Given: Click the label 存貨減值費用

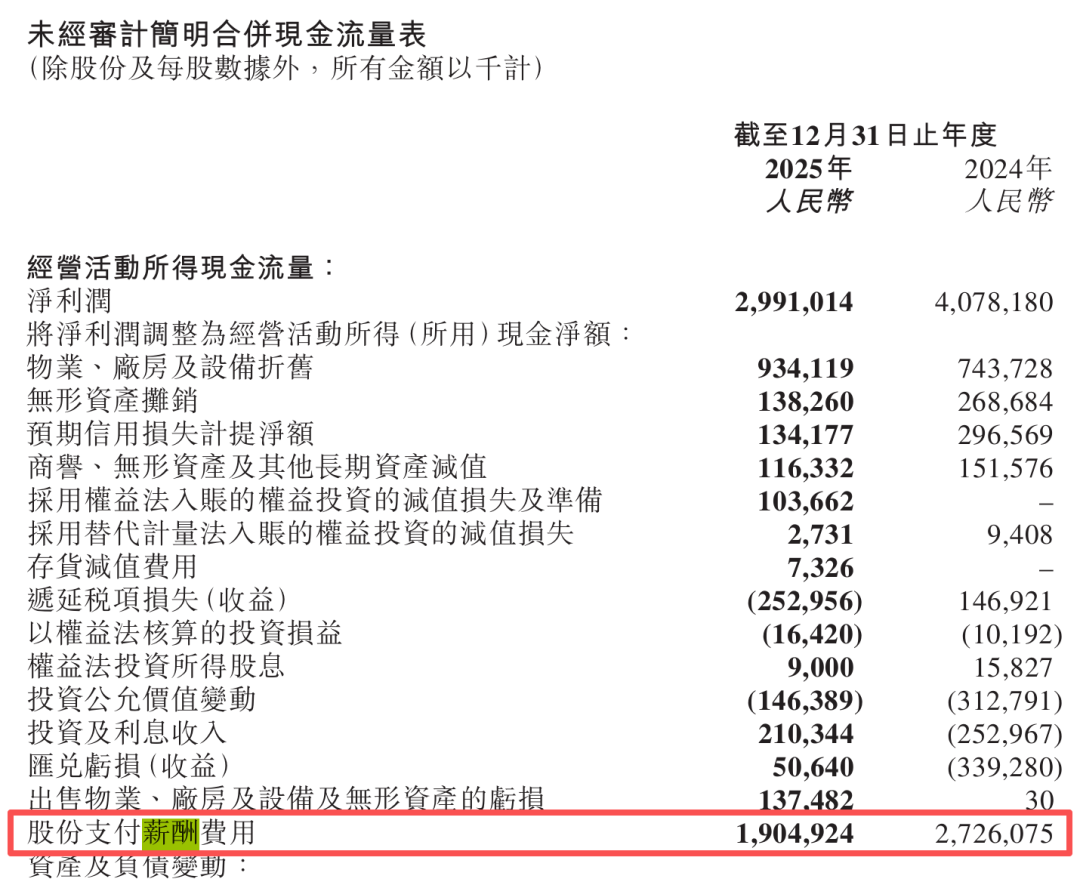Looking at the screenshot, I should point(113,566).
